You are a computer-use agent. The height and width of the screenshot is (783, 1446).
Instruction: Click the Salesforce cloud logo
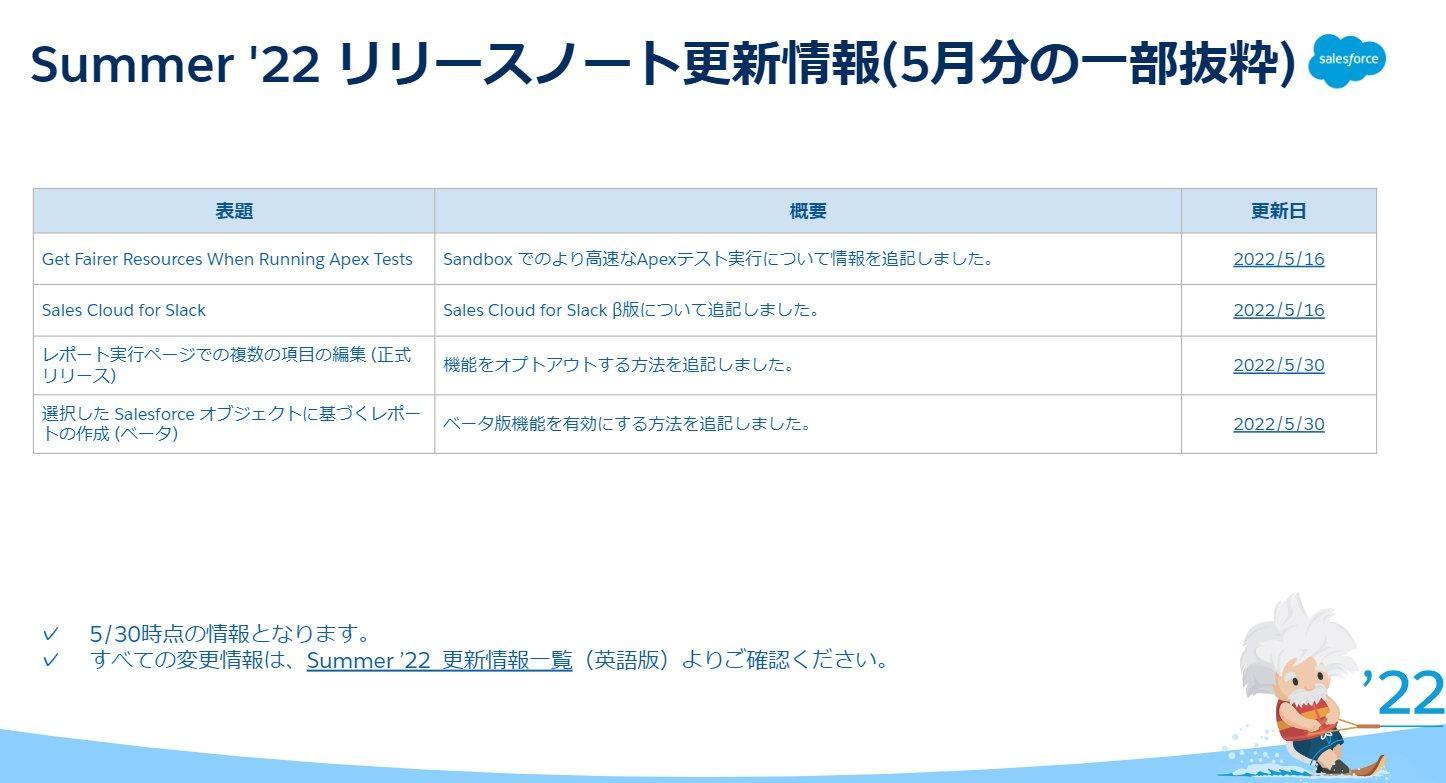pyautogui.click(x=1347, y=60)
